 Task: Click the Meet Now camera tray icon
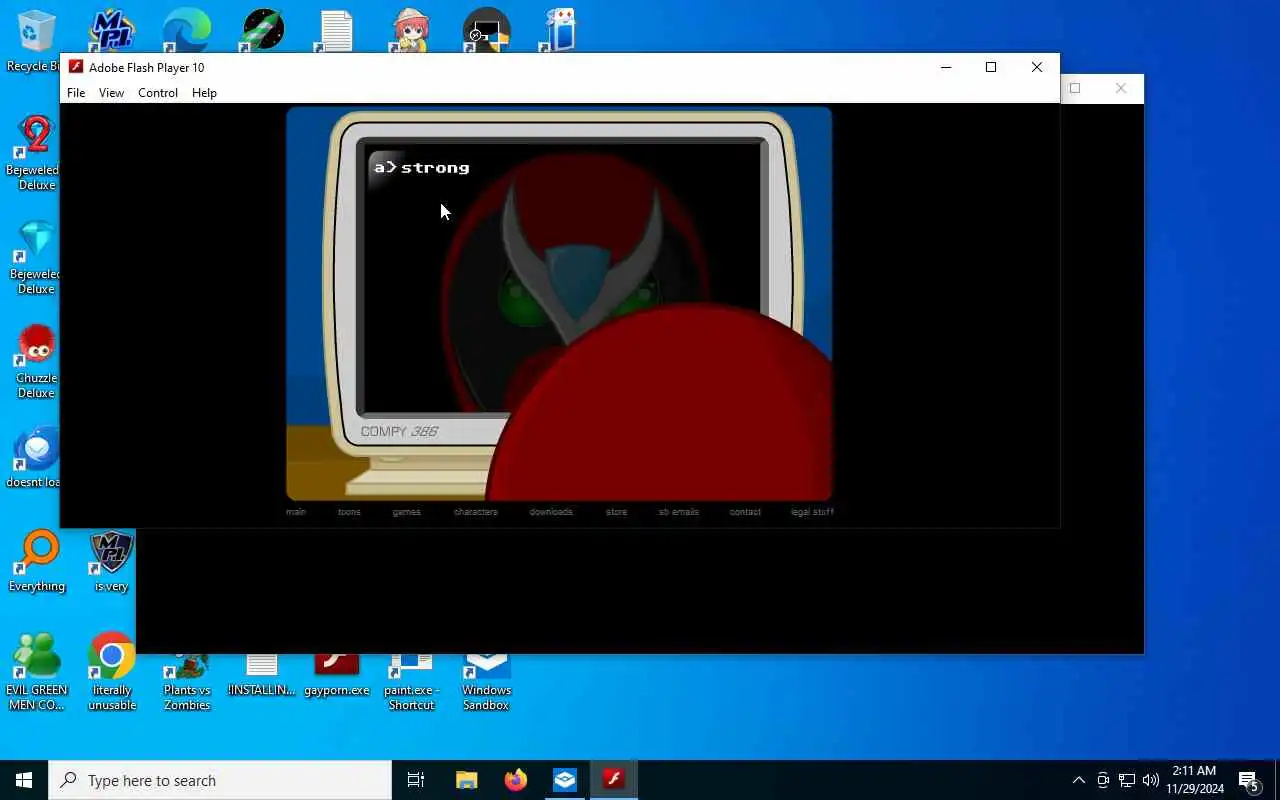1103,780
